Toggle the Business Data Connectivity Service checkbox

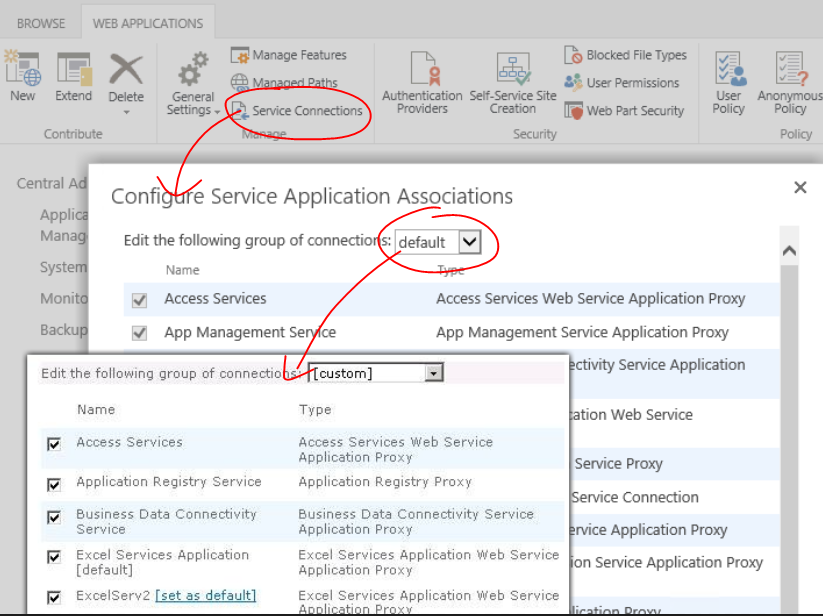[54, 518]
